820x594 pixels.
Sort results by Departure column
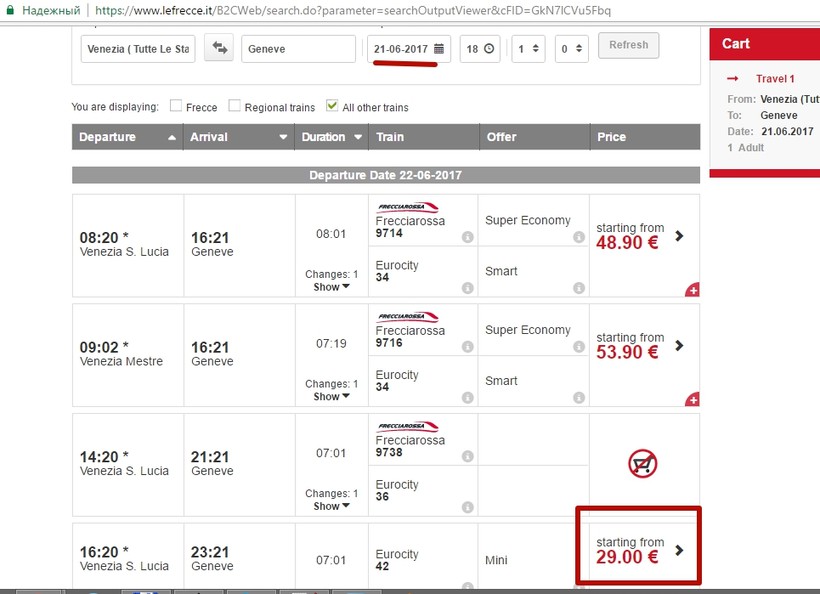pyautogui.click(x=127, y=137)
